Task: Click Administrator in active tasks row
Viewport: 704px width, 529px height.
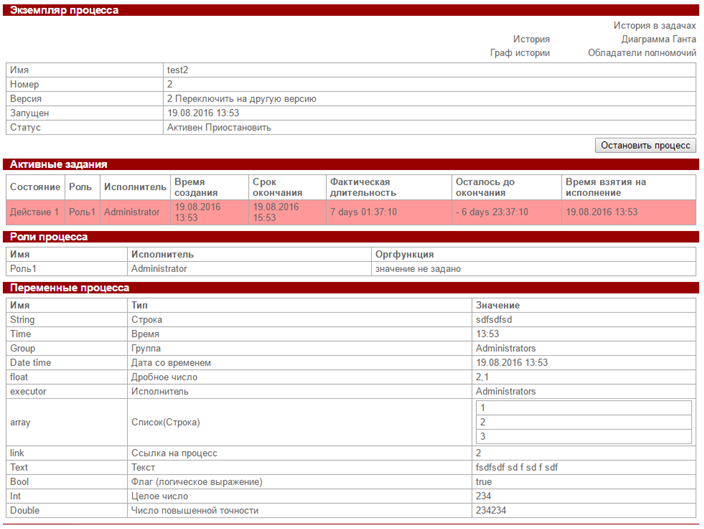Action: coord(132,212)
